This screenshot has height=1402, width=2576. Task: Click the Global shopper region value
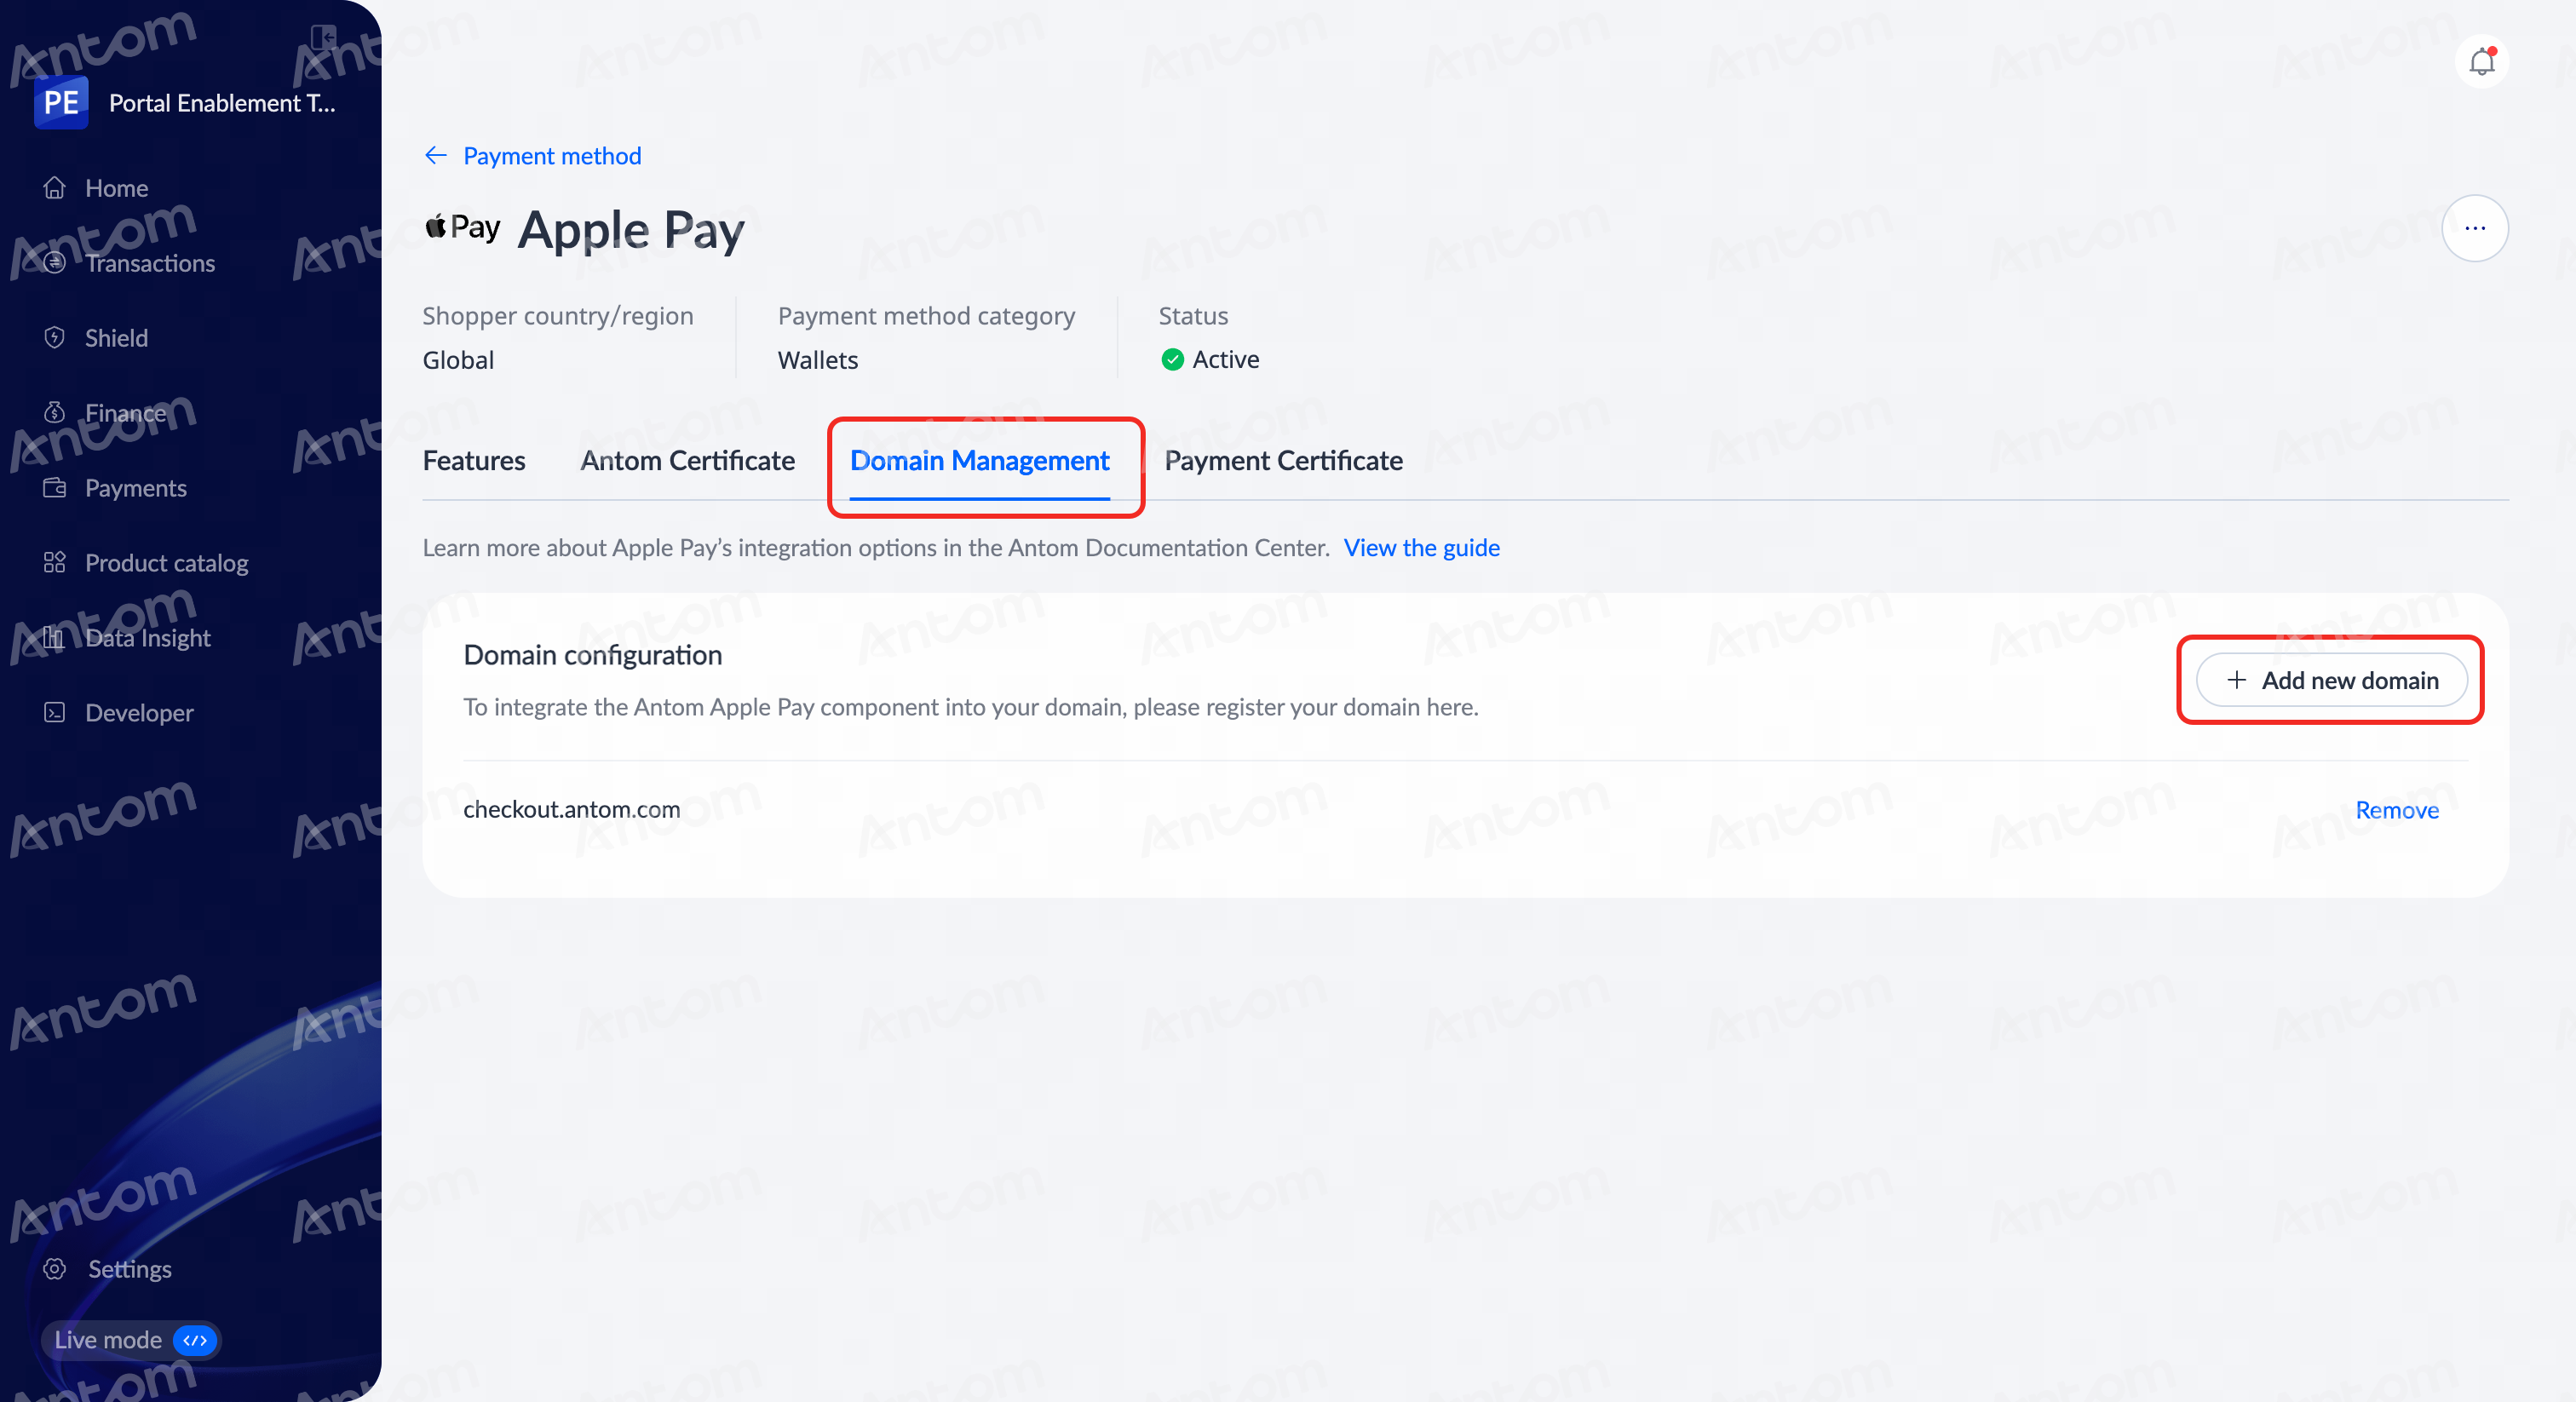(458, 360)
